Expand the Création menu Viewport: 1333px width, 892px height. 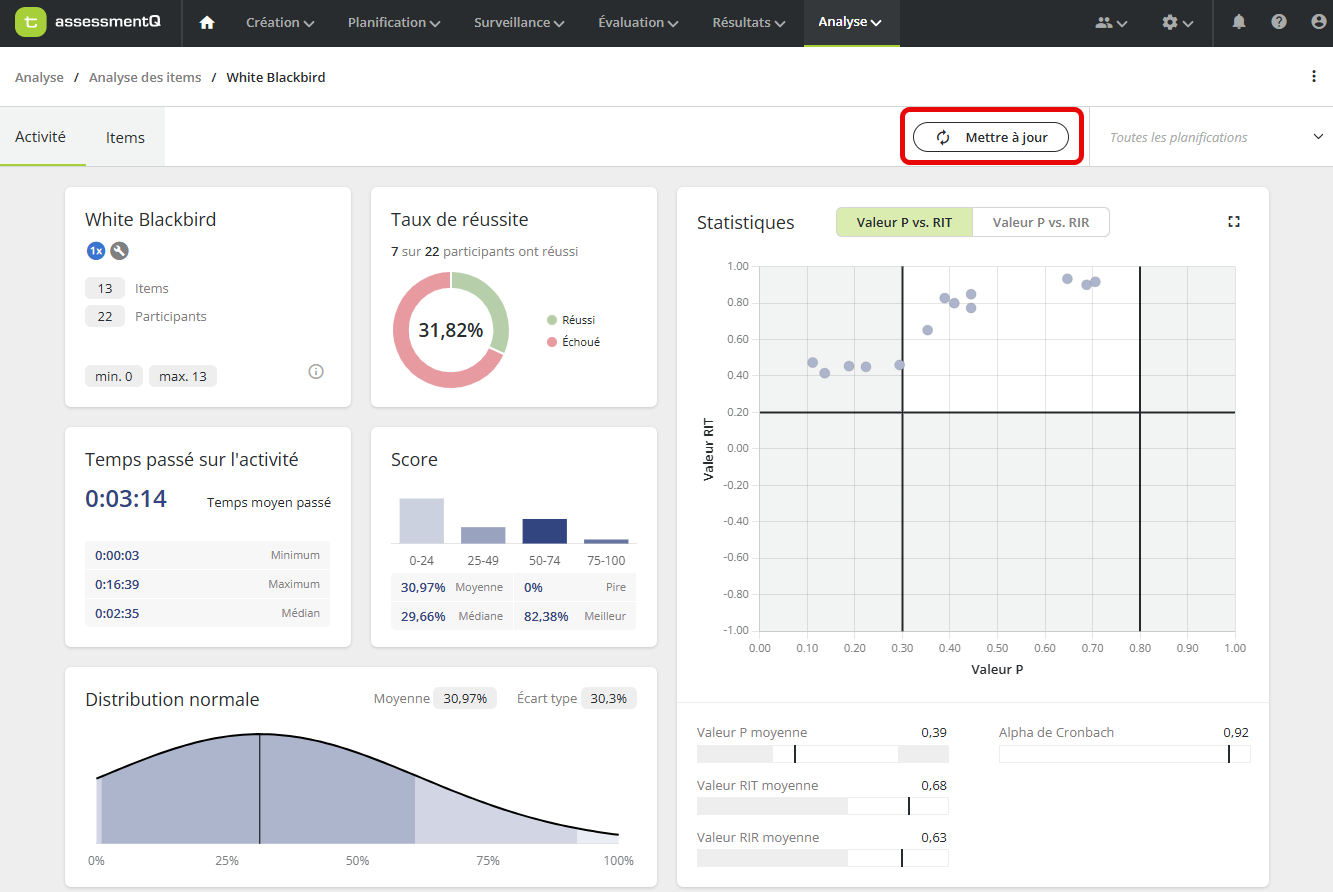pos(280,22)
